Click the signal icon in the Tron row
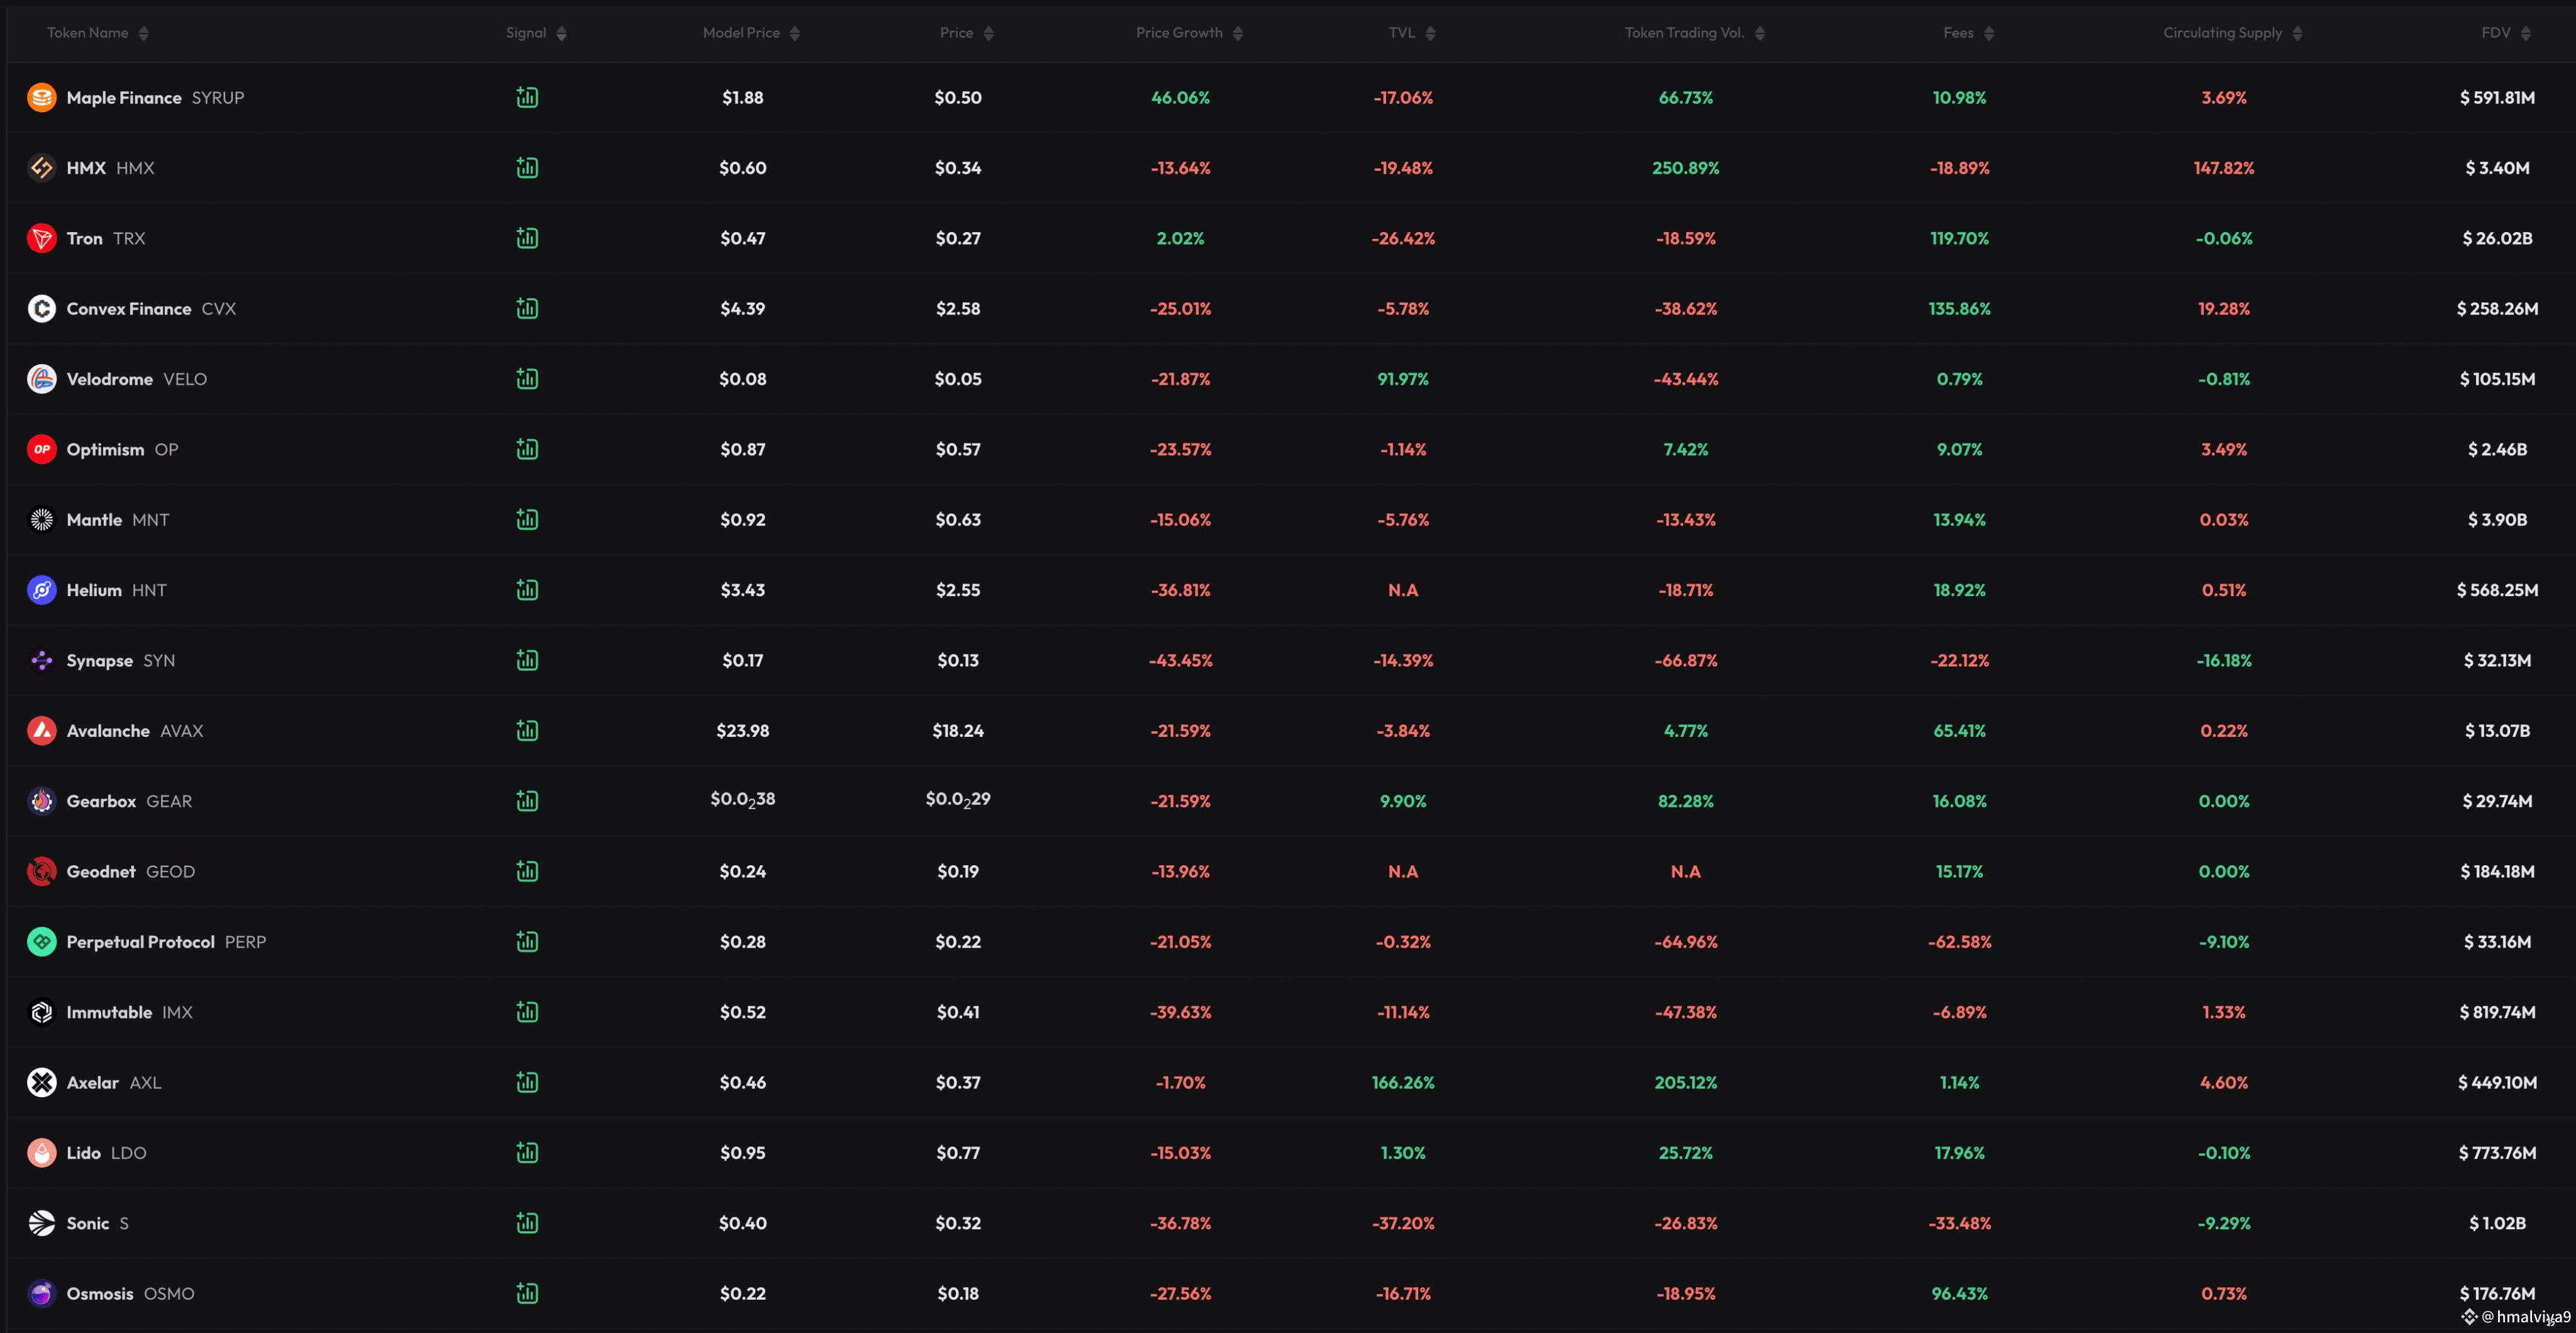The height and width of the screenshot is (1333, 2576). 527,238
